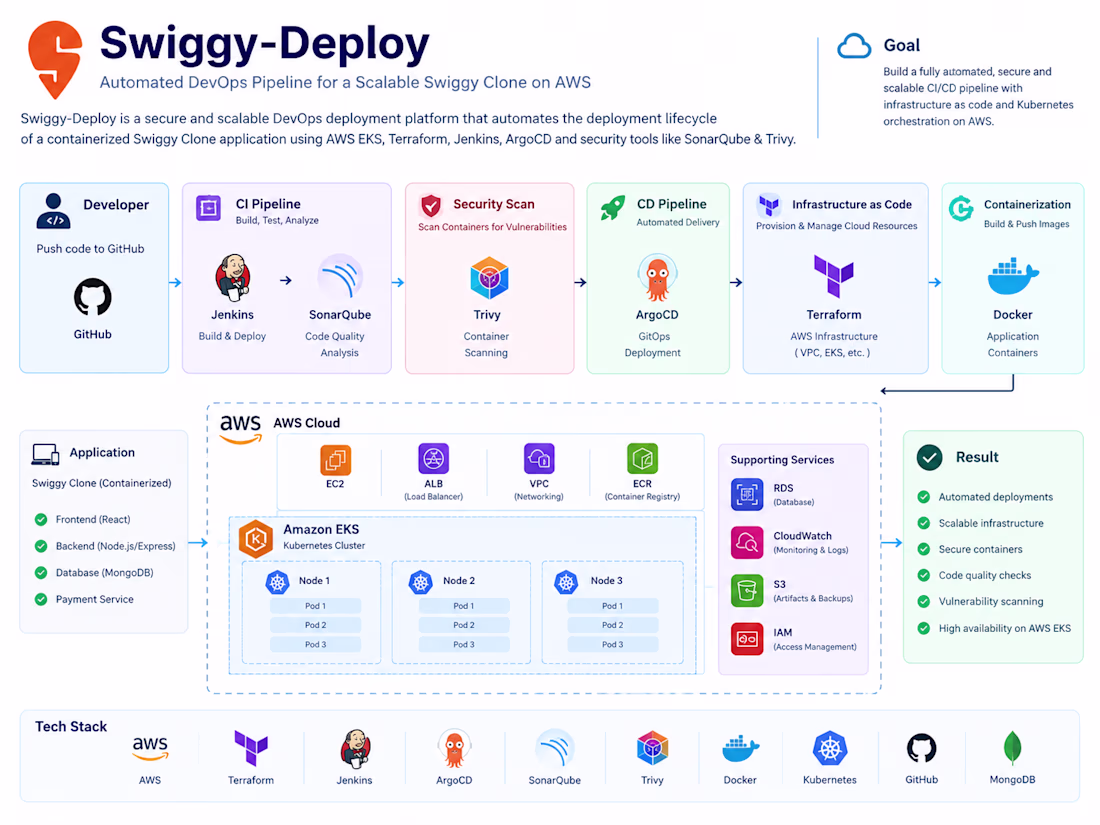This screenshot has width=1100, height=825.
Task: Click the cloud icon beside Goal
Action: coord(854,46)
